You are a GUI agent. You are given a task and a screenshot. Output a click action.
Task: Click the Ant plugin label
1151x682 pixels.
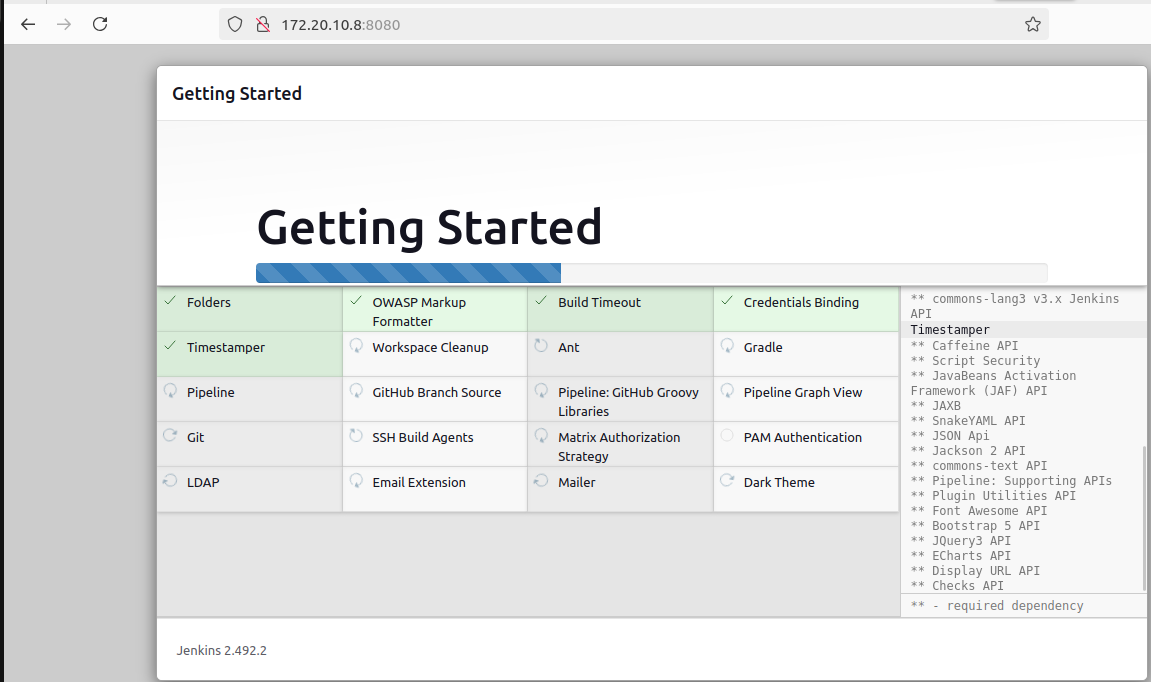(x=568, y=347)
